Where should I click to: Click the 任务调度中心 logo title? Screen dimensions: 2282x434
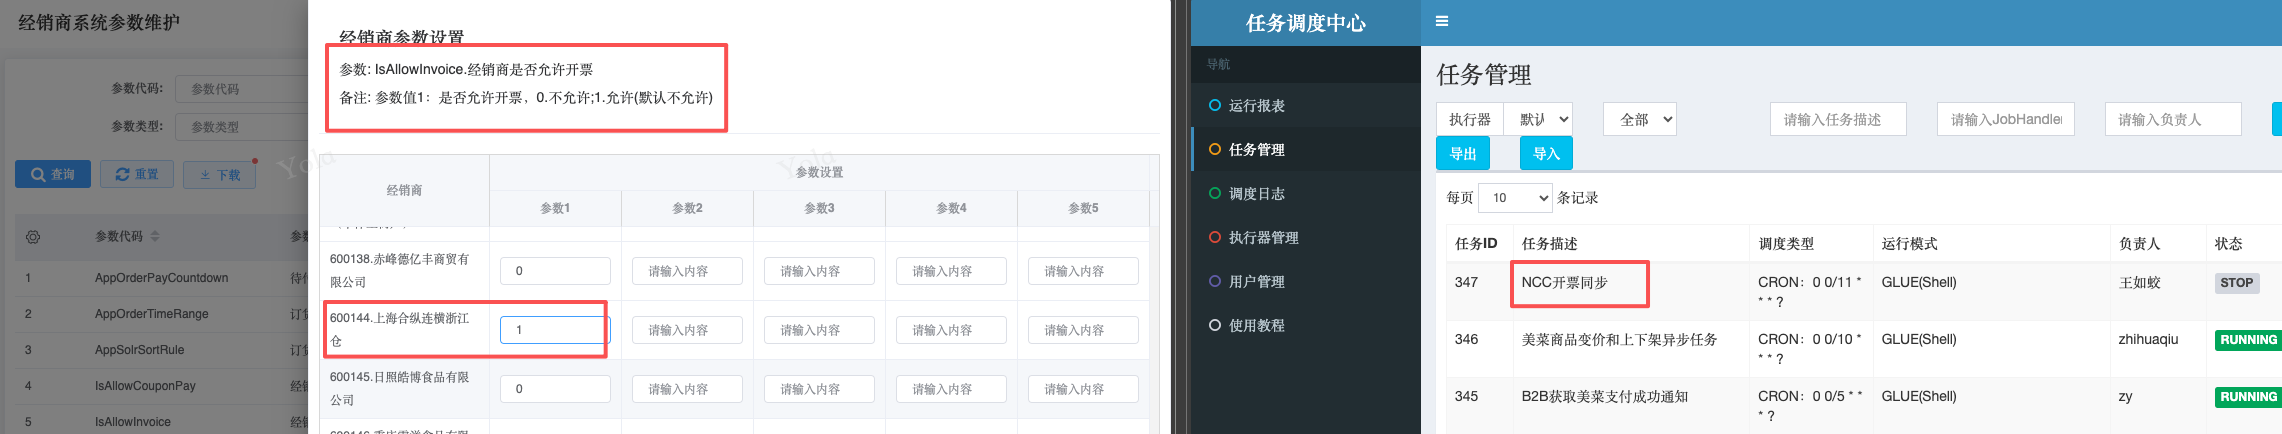click(x=1305, y=23)
